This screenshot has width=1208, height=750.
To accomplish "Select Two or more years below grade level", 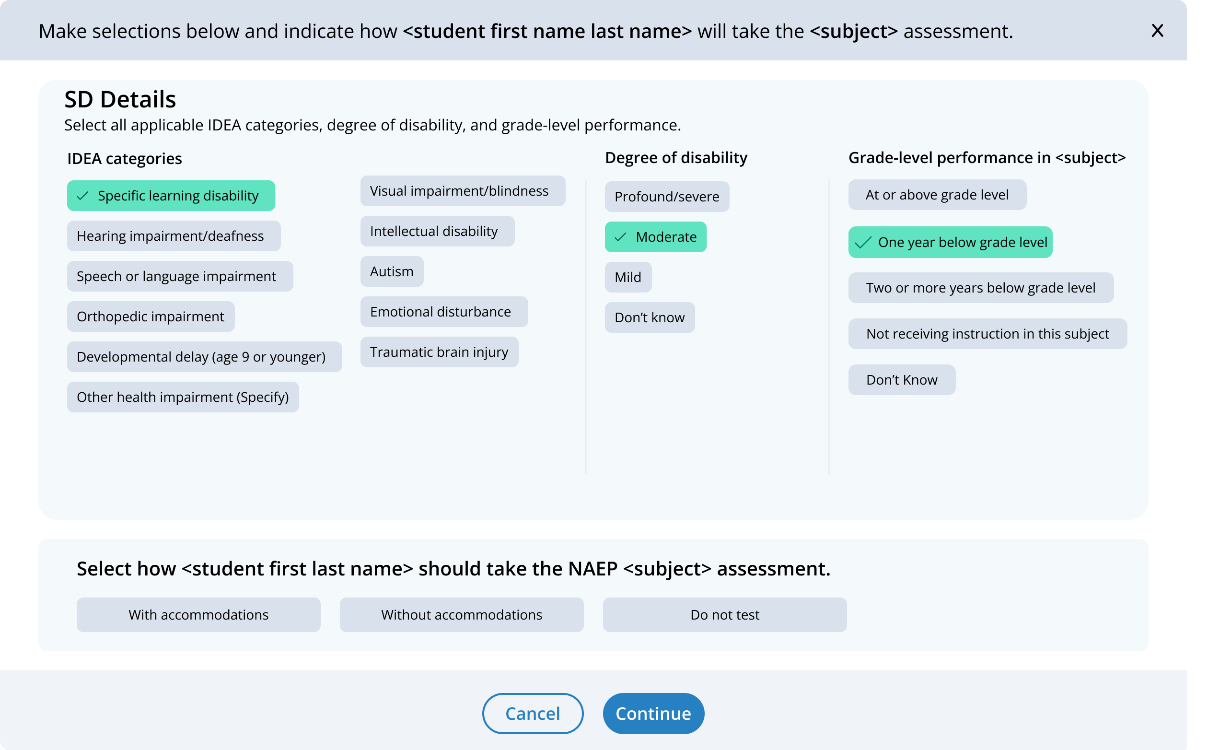I will click(x=981, y=288).
